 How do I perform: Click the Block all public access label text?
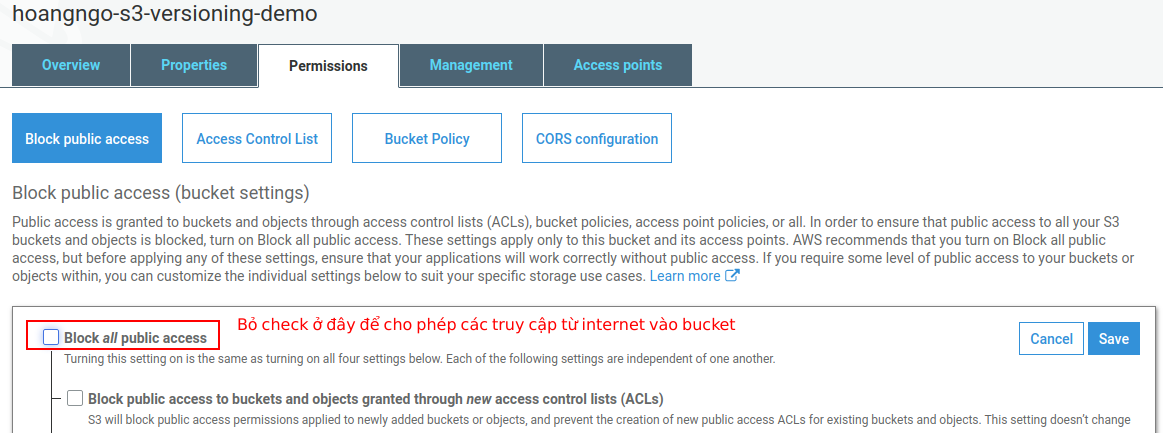(x=136, y=338)
